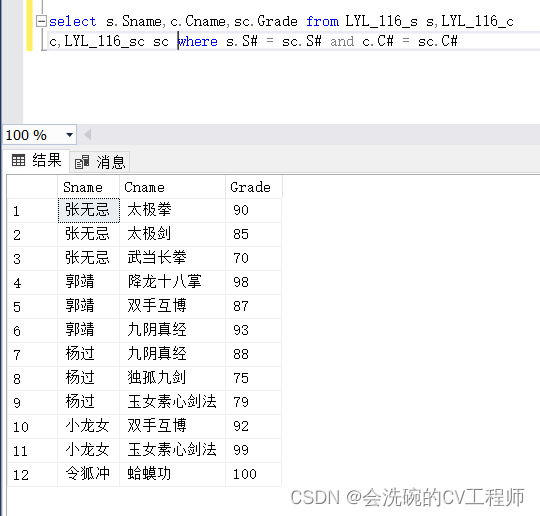Click 九阴真经 in row 7
The height and width of the screenshot is (516, 540).
(x=173, y=354)
